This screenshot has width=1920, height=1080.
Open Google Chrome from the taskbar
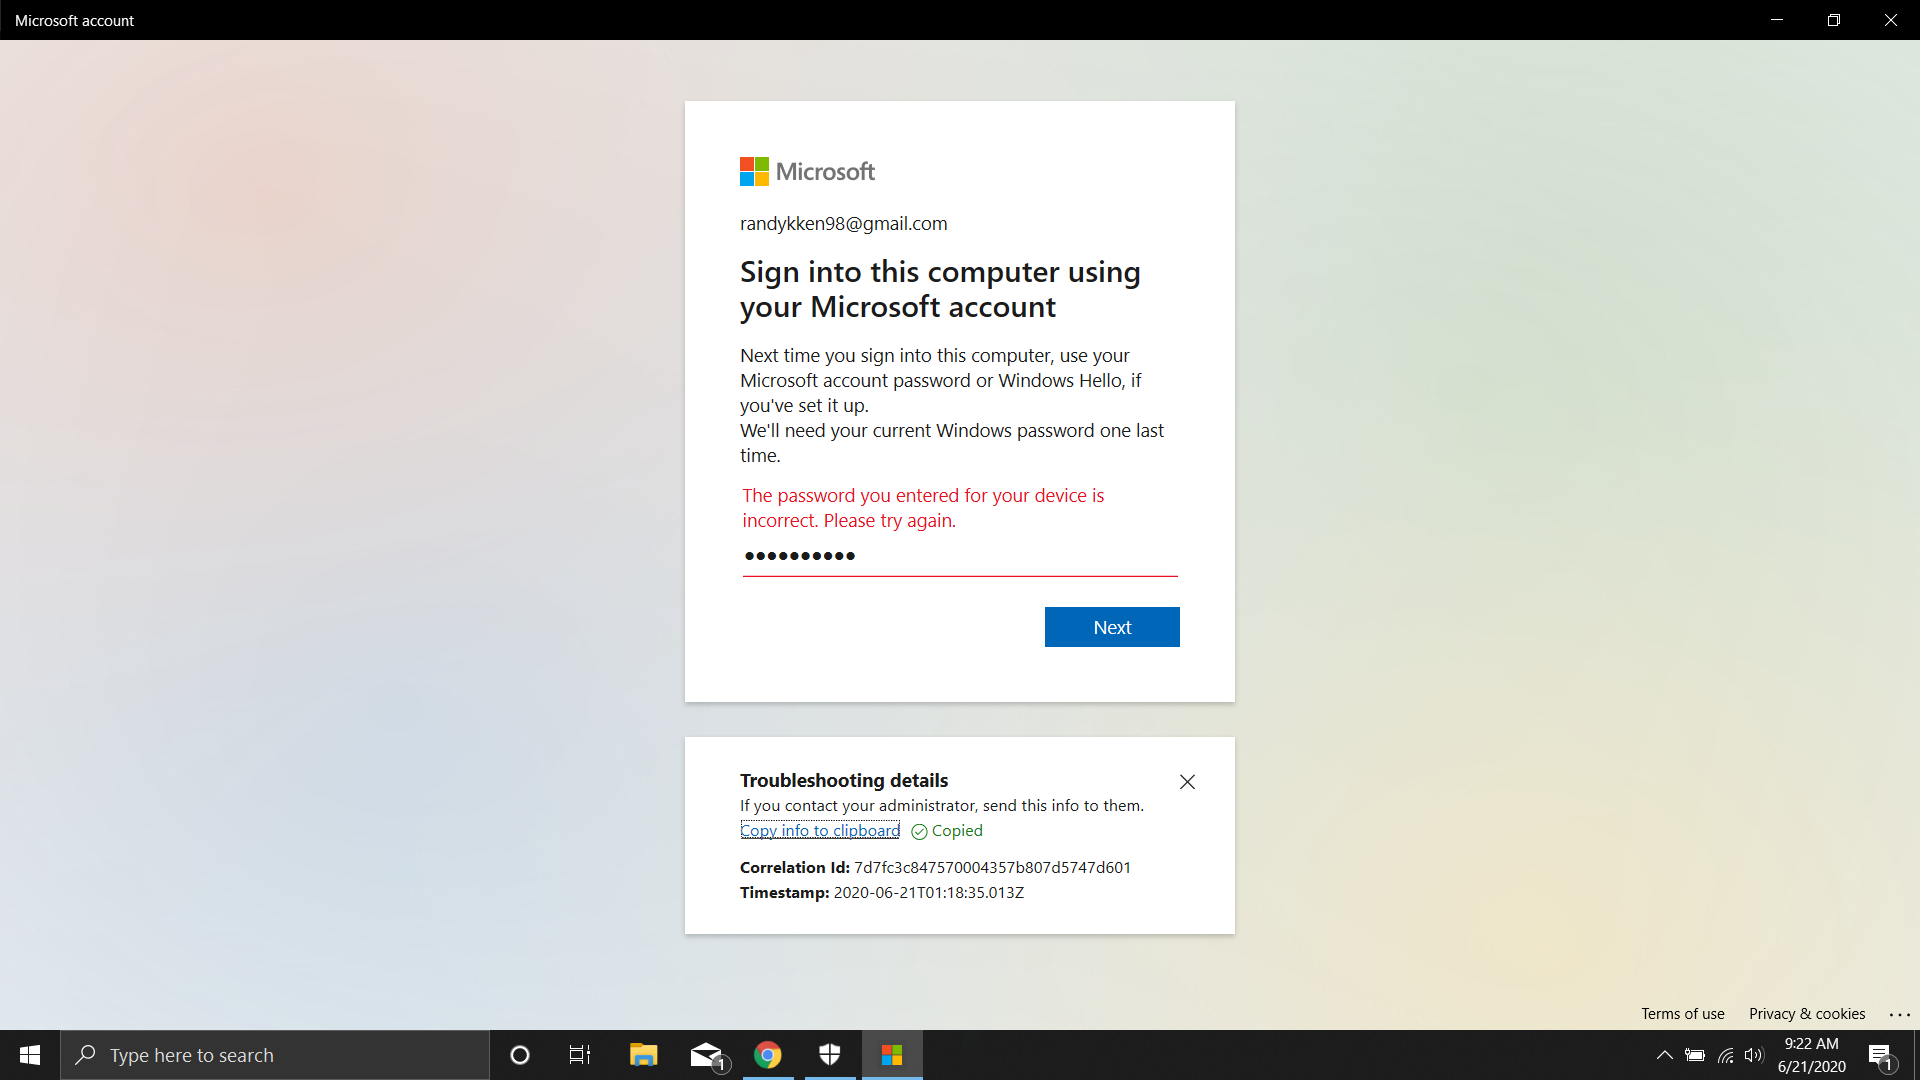click(767, 1054)
